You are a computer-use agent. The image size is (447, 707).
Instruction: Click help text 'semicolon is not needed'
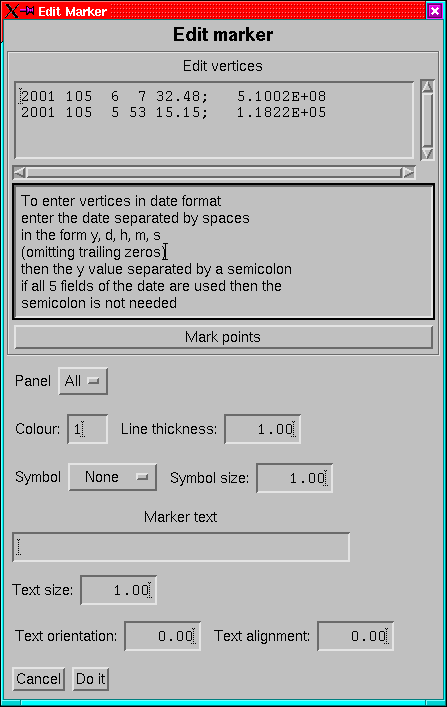tap(99, 303)
